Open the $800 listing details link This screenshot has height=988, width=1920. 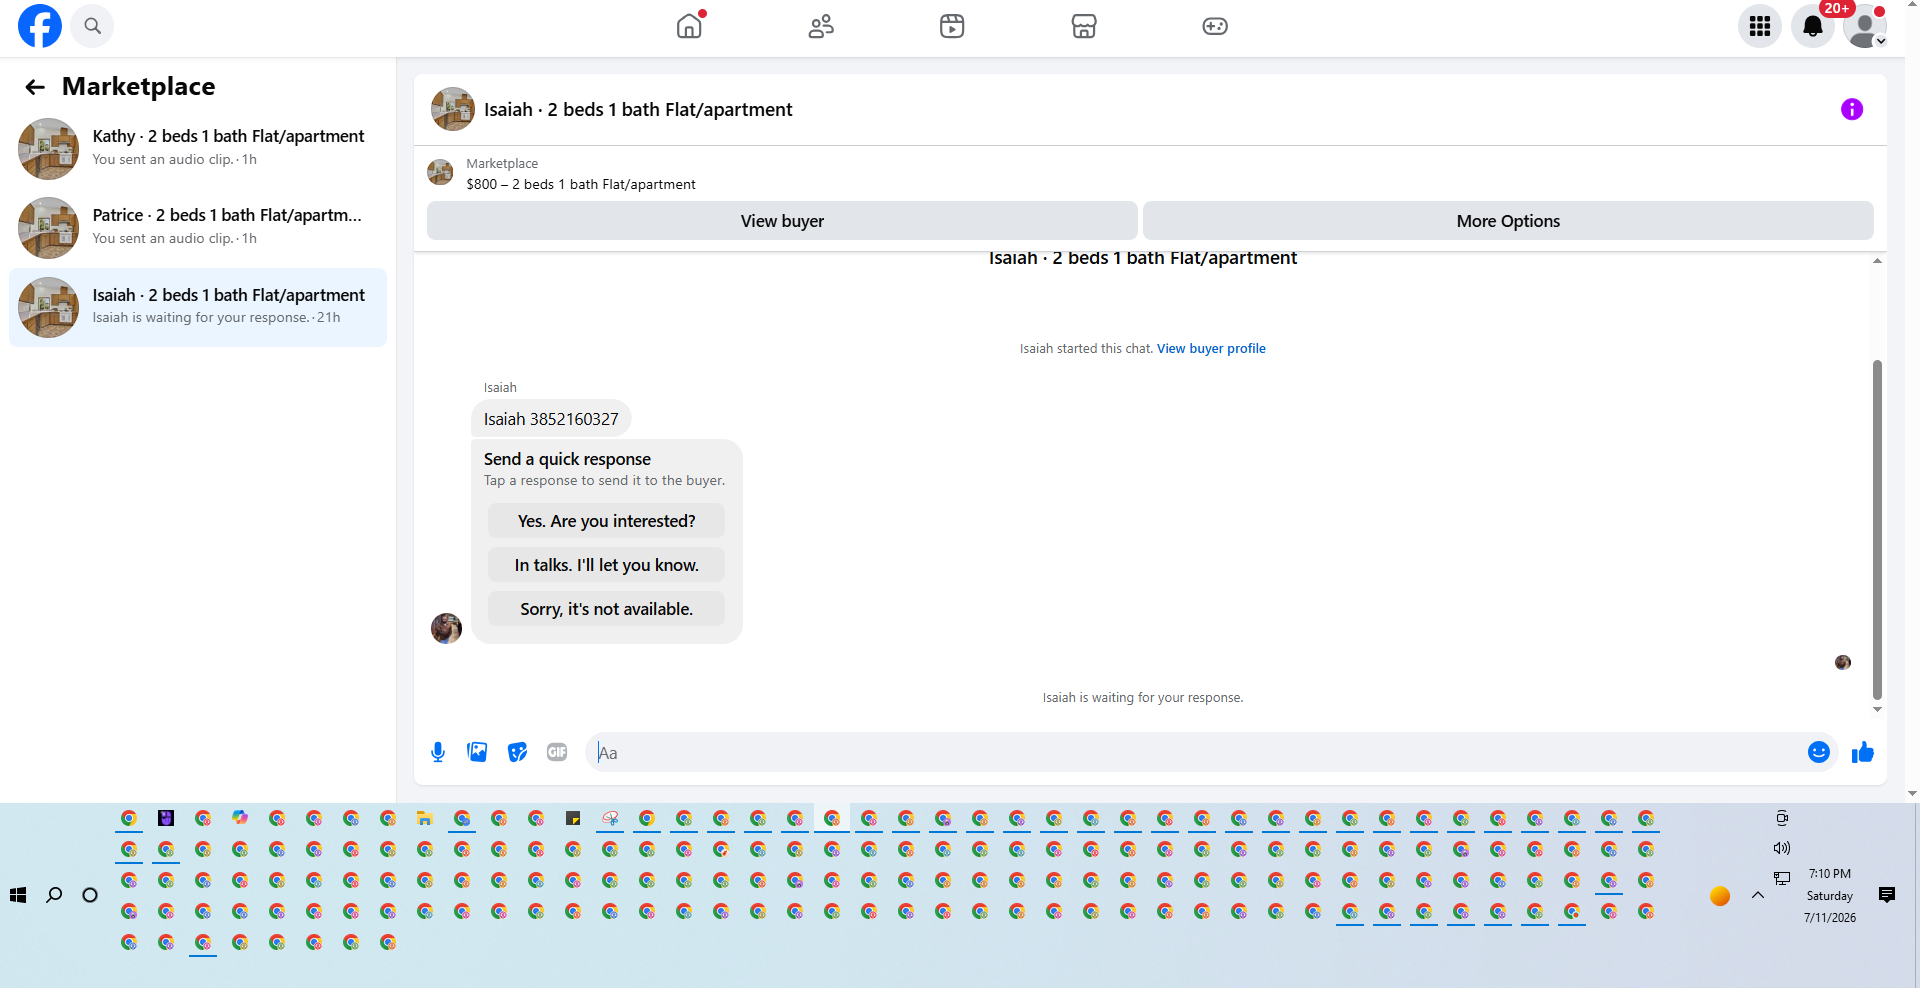[x=580, y=184]
